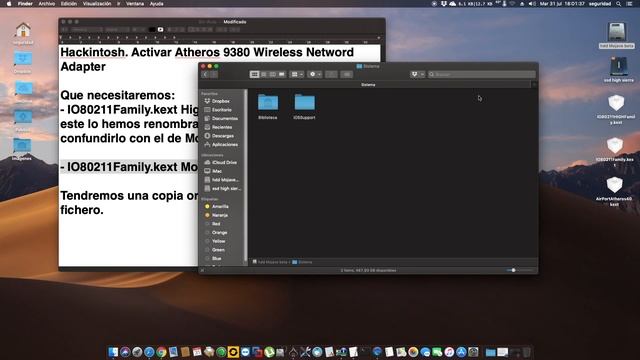Click hdd Mojave beta in path bar
This screenshot has width=640, height=360.
[x=270, y=262]
